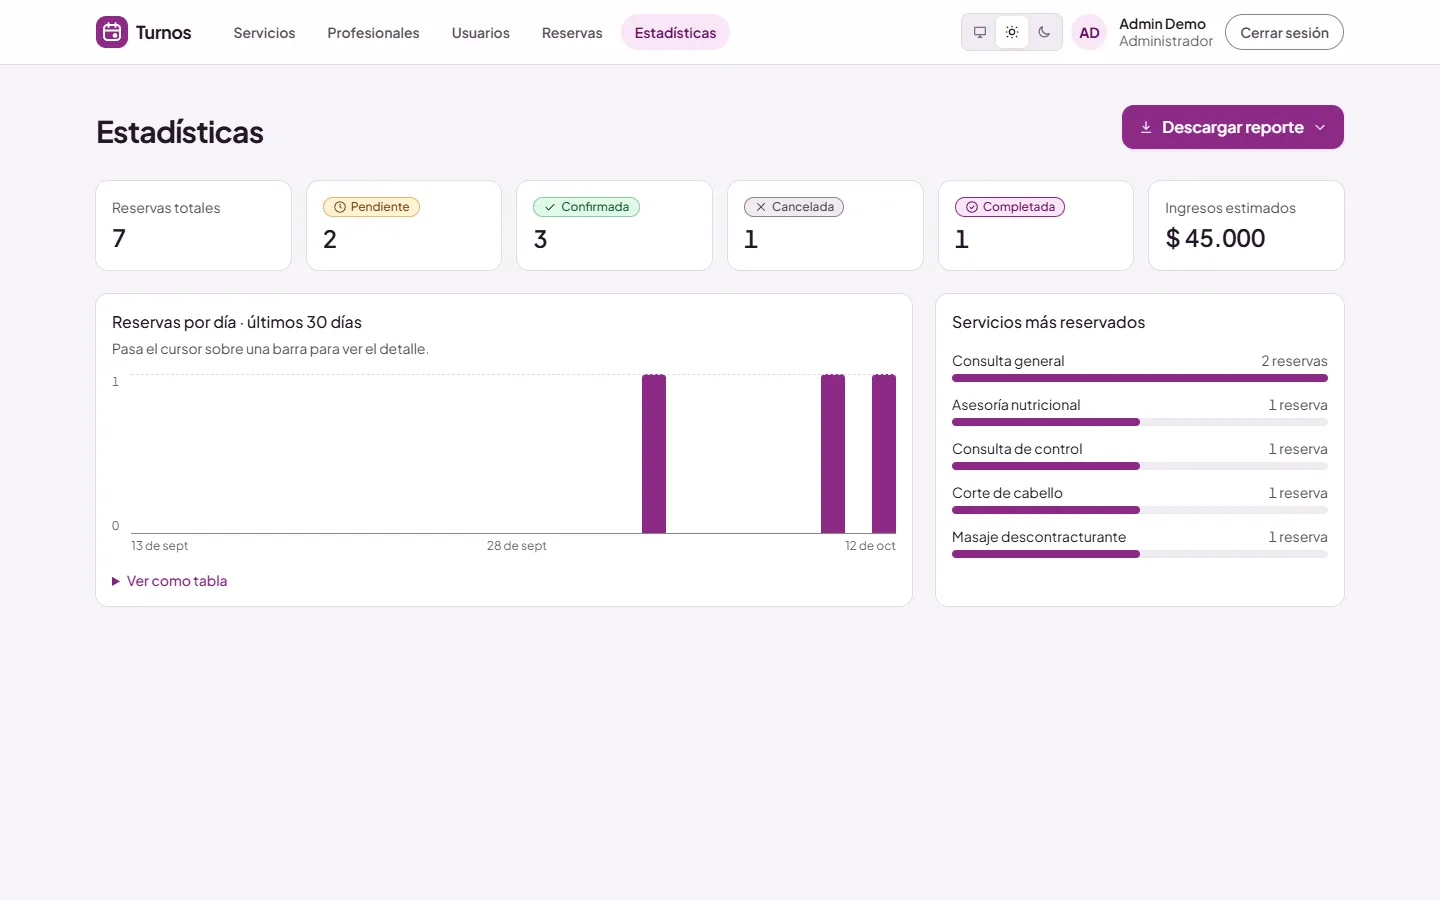Click the Cerrar sesión button

click(x=1284, y=32)
